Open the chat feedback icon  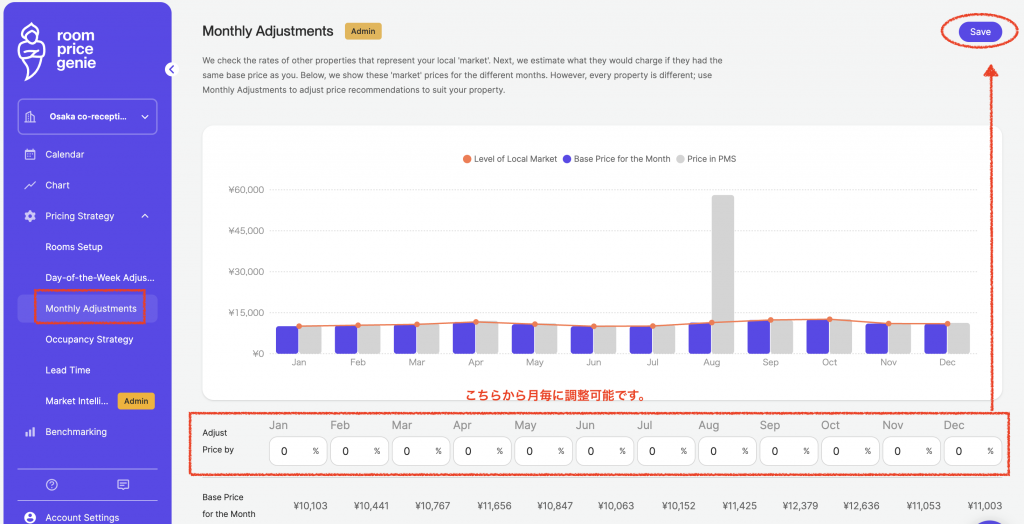pyautogui.click(x=123, y=485)
